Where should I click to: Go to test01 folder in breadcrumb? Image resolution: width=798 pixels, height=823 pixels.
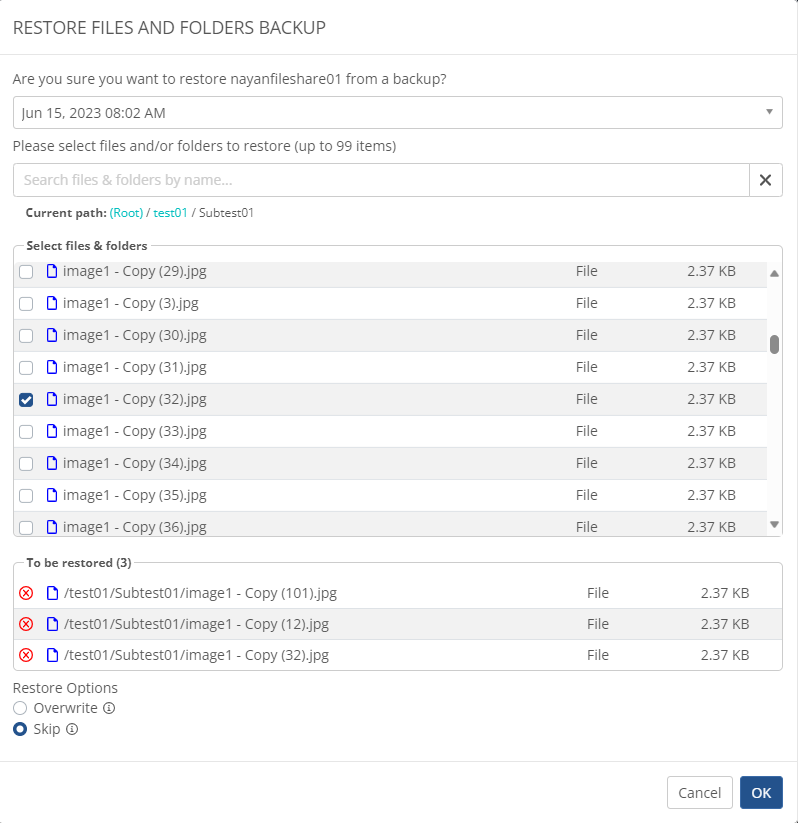[x=170, y=213]
